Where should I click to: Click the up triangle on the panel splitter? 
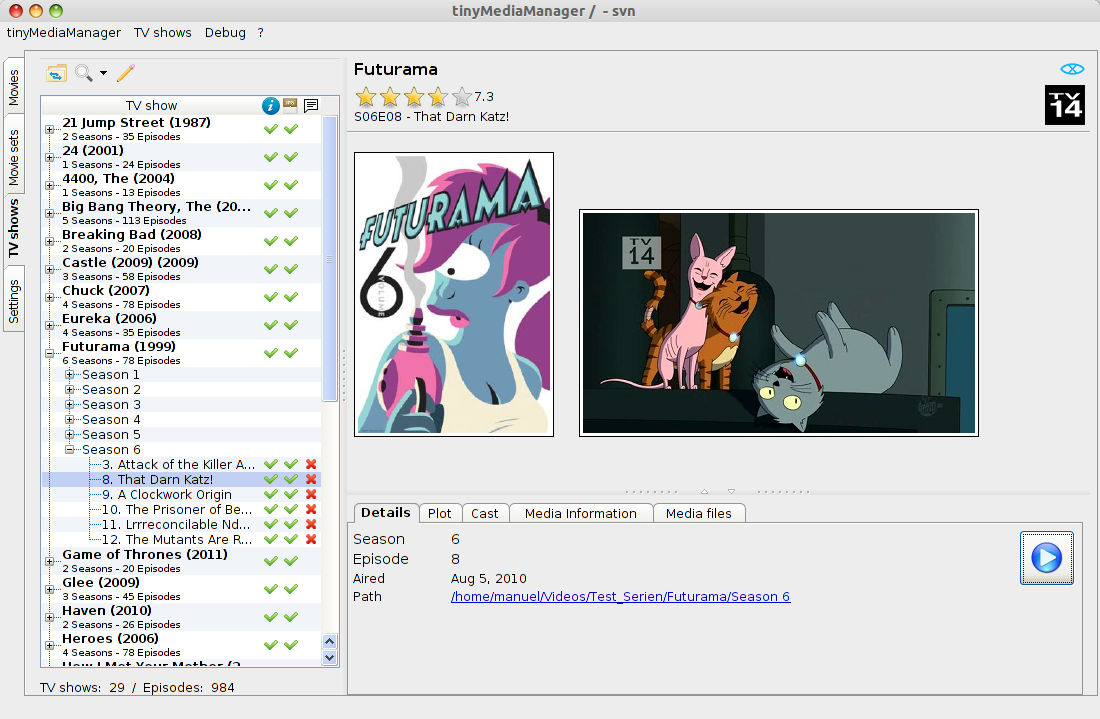(704, 492)
